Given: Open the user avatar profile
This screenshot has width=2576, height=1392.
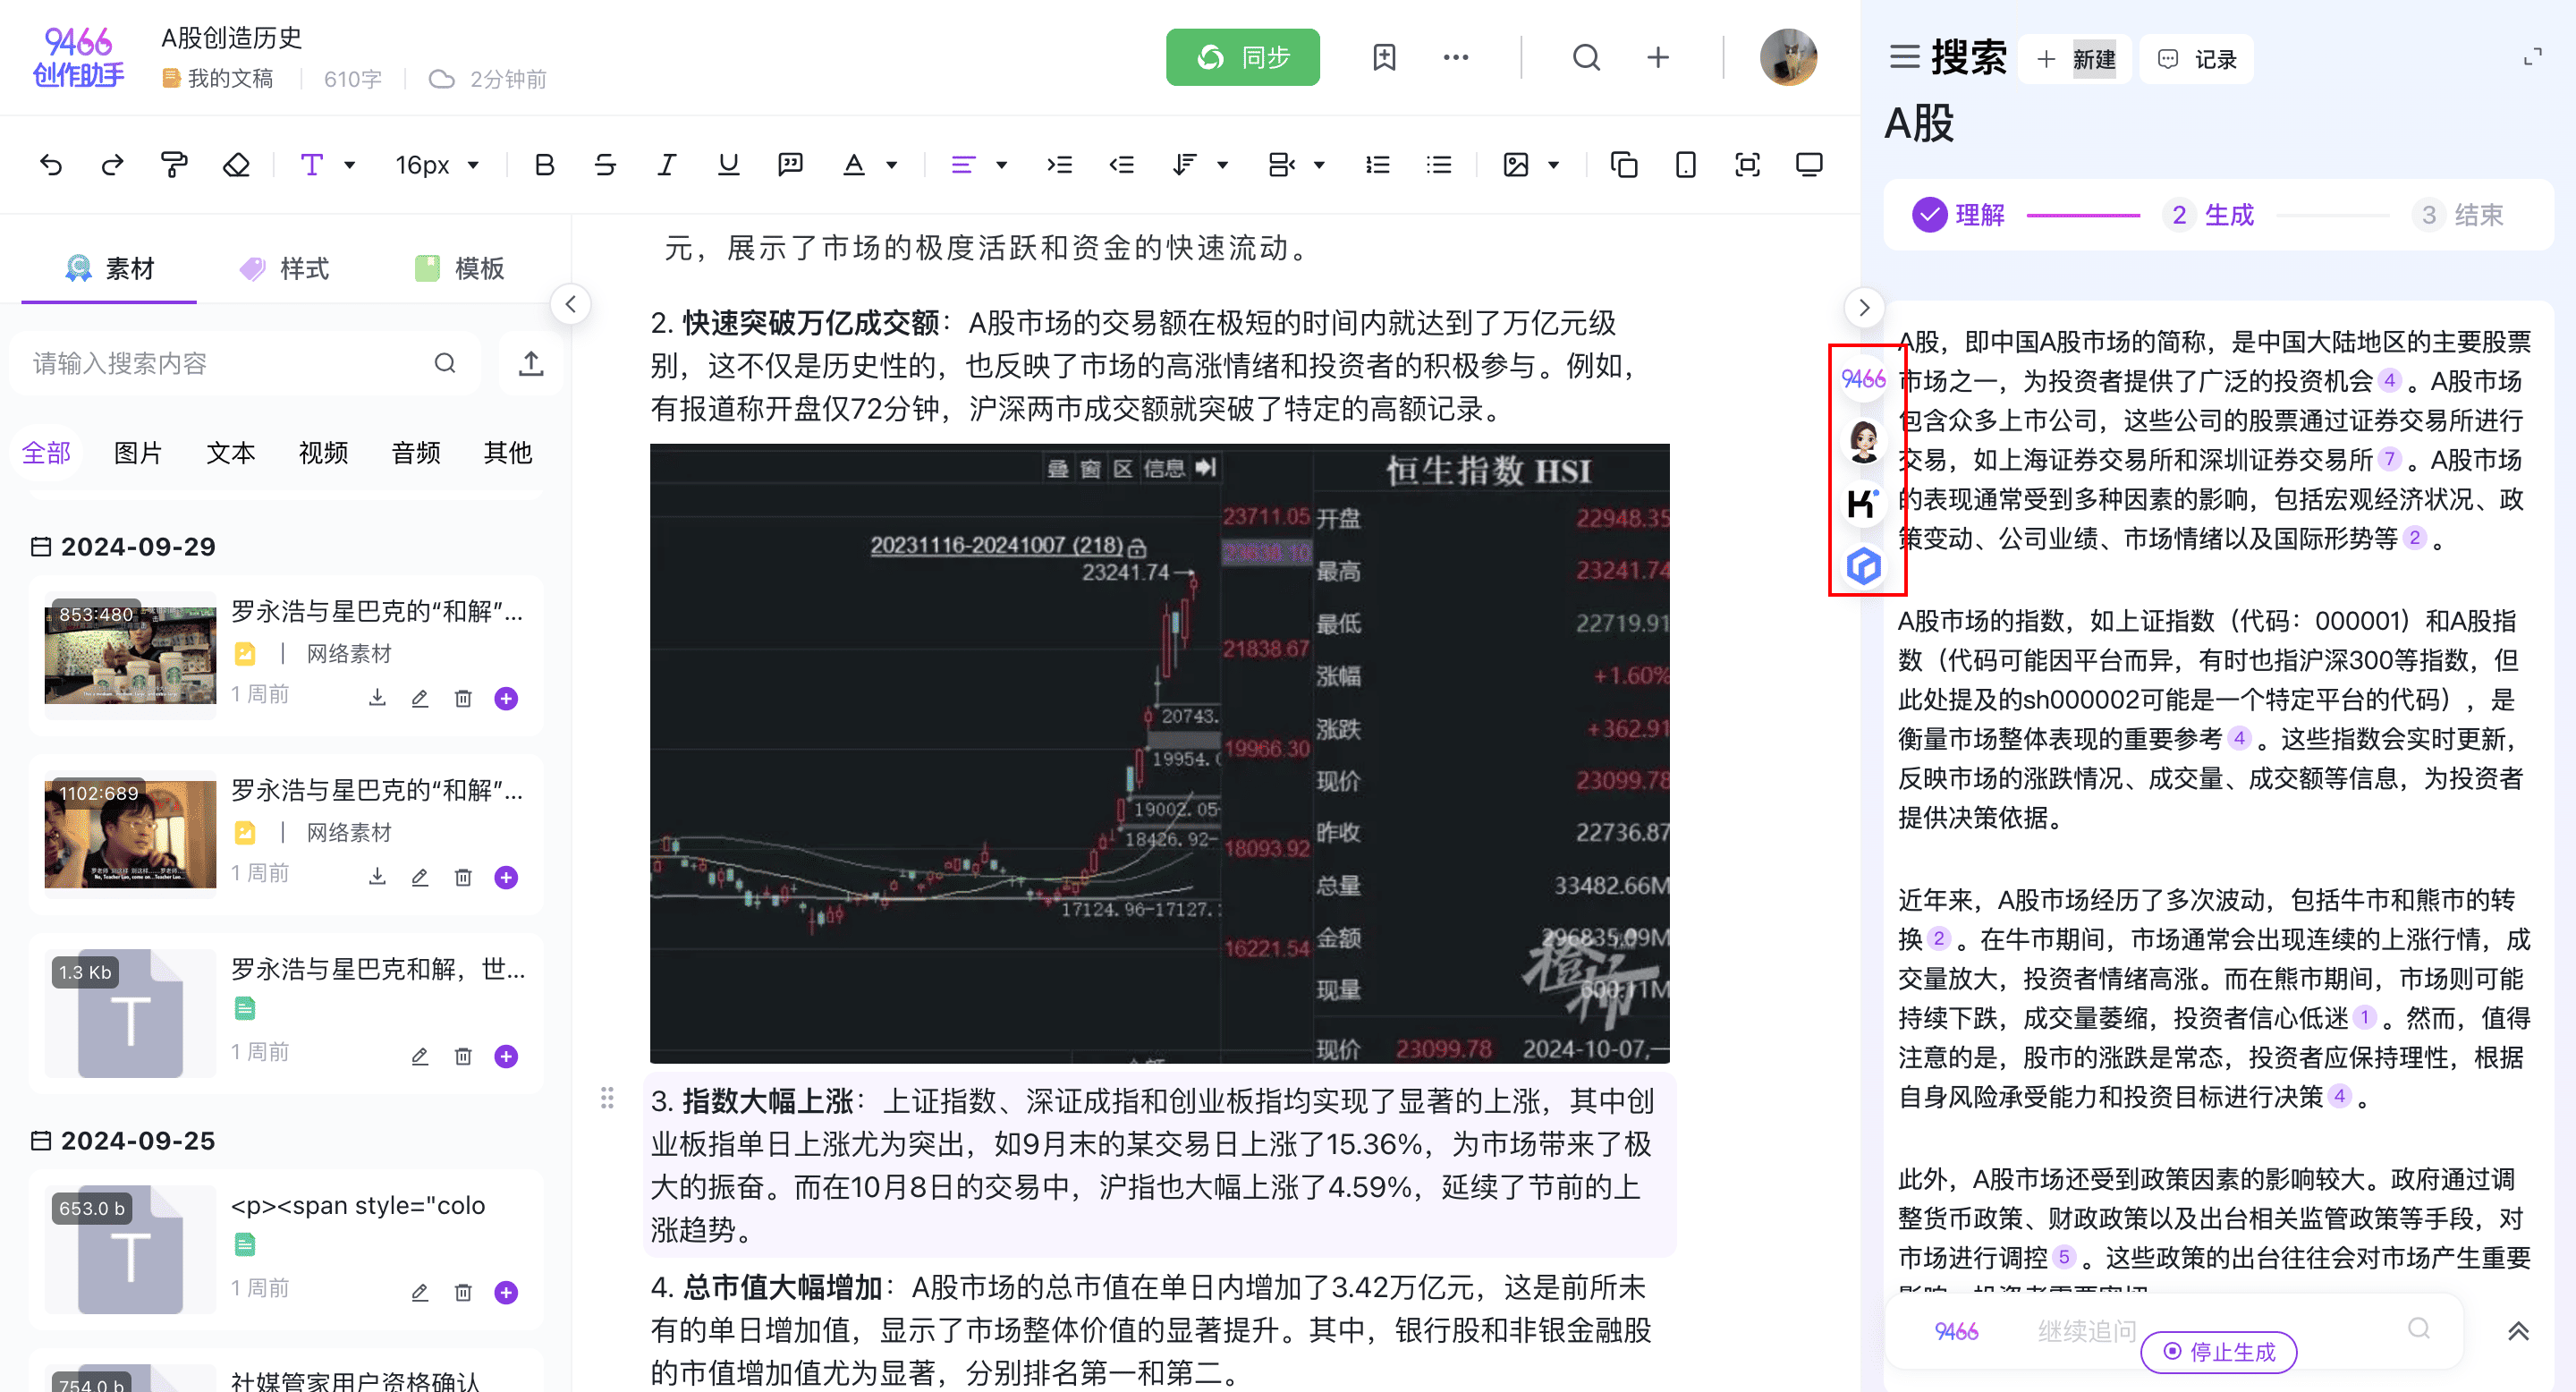Looking at the screenshot, I should (1788, 57).
